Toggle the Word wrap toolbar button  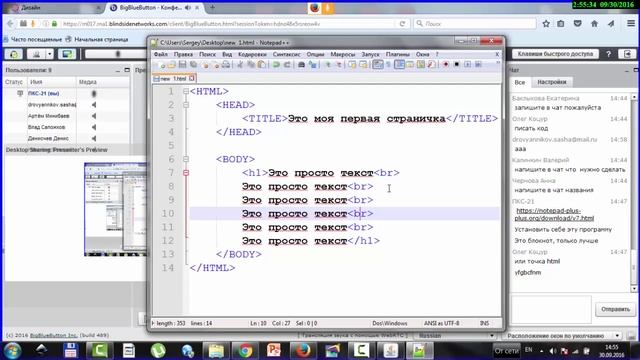pos(378,64)
